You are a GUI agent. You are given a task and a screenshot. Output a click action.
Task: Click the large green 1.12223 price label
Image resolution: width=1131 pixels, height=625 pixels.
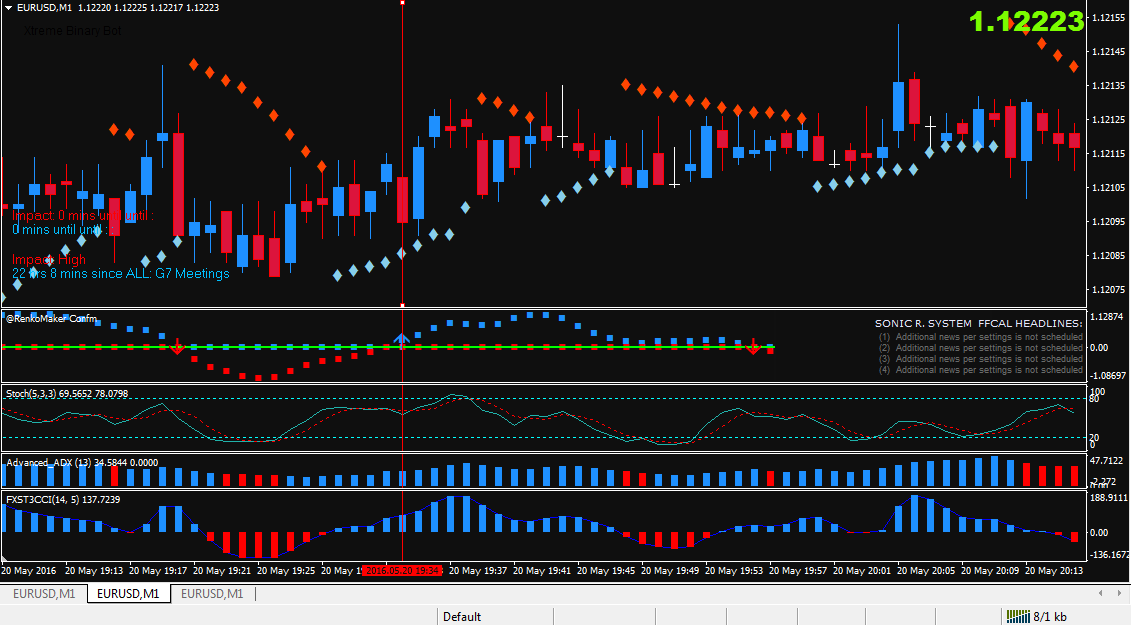[1026, 22]
